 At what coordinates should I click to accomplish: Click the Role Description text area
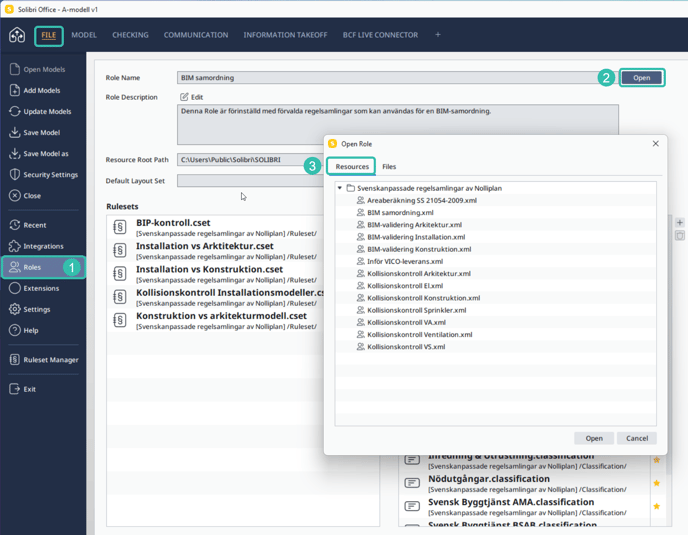click(x=398, y=124)
